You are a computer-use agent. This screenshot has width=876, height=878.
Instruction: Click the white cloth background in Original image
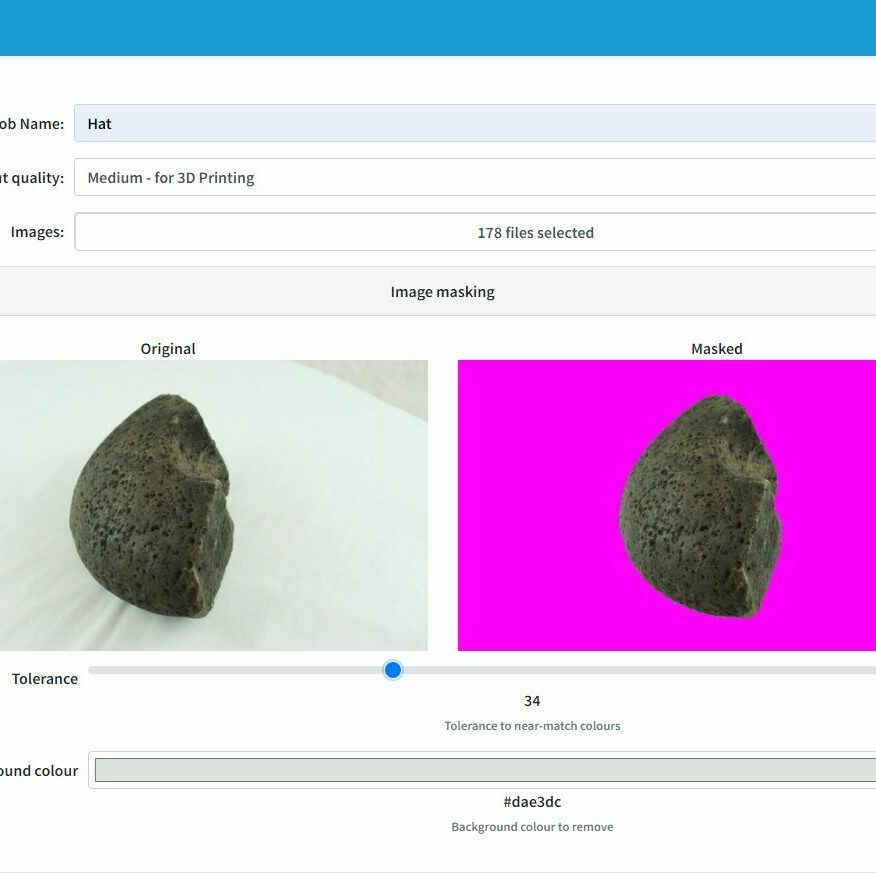pos(340,560)
